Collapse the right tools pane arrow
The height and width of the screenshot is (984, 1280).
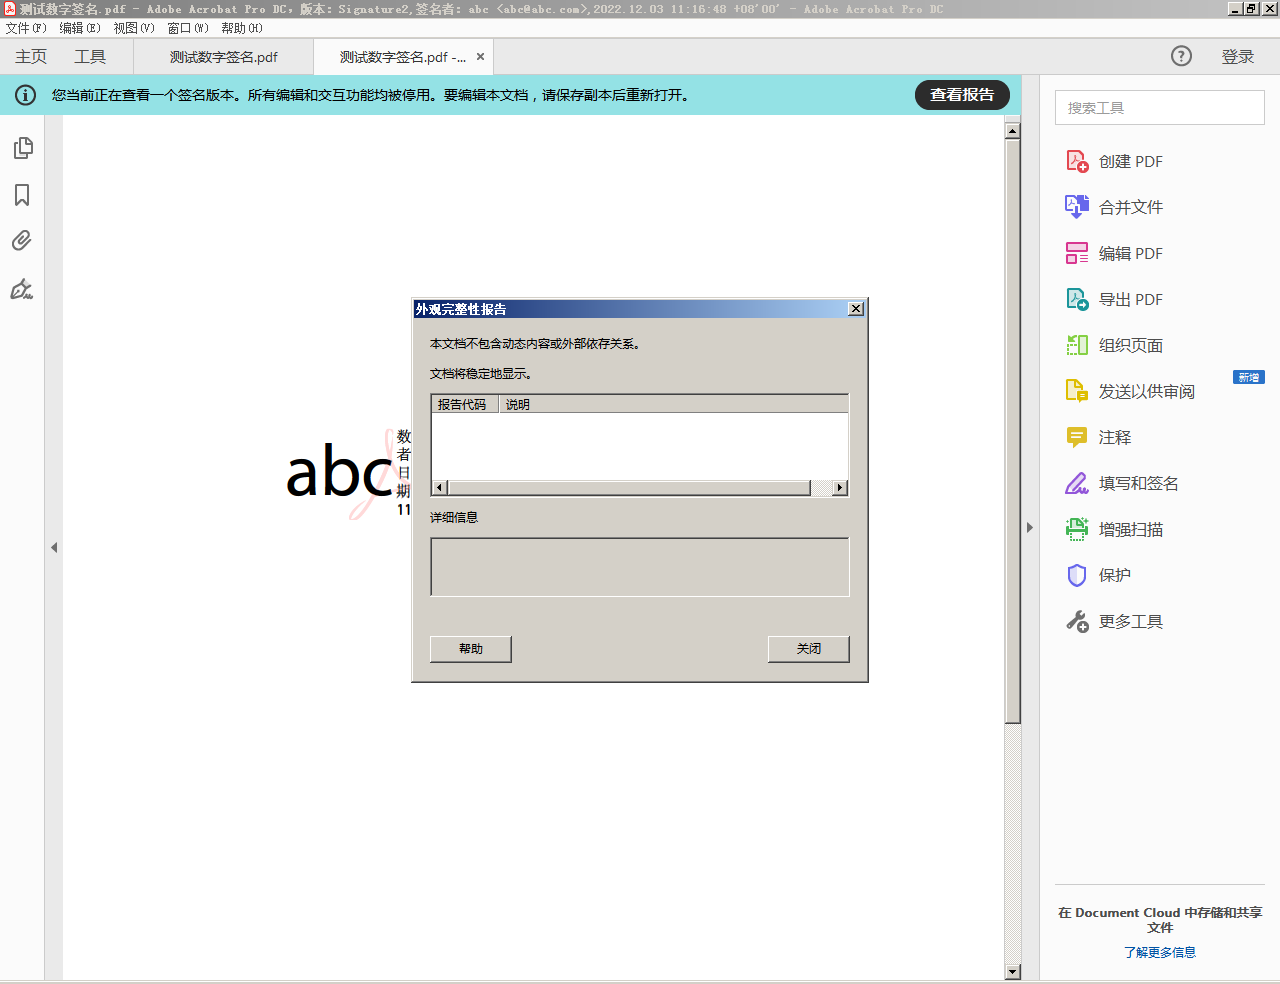pyautogui.click(x=1030, y=527)
